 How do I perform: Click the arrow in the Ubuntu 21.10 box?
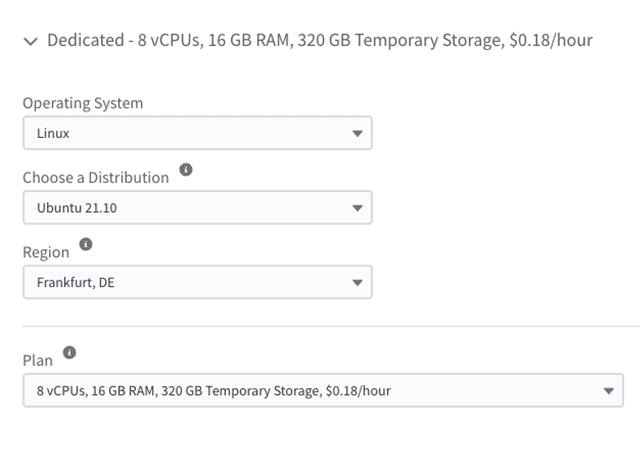[358, 208]
